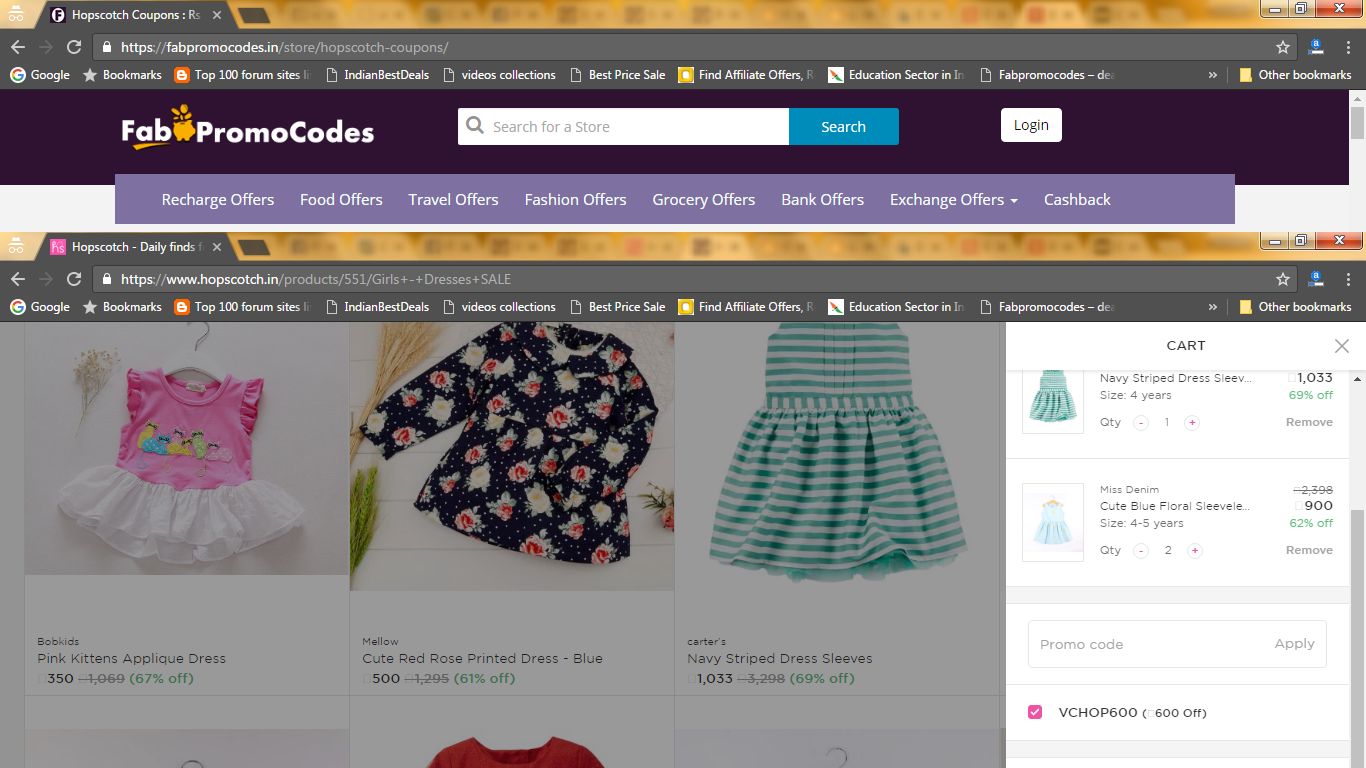1366x768 pixels.
Task: Decrease quantity of Cute Blue Floral dress
Action: pyautogui.click(x=1141, y=551)
